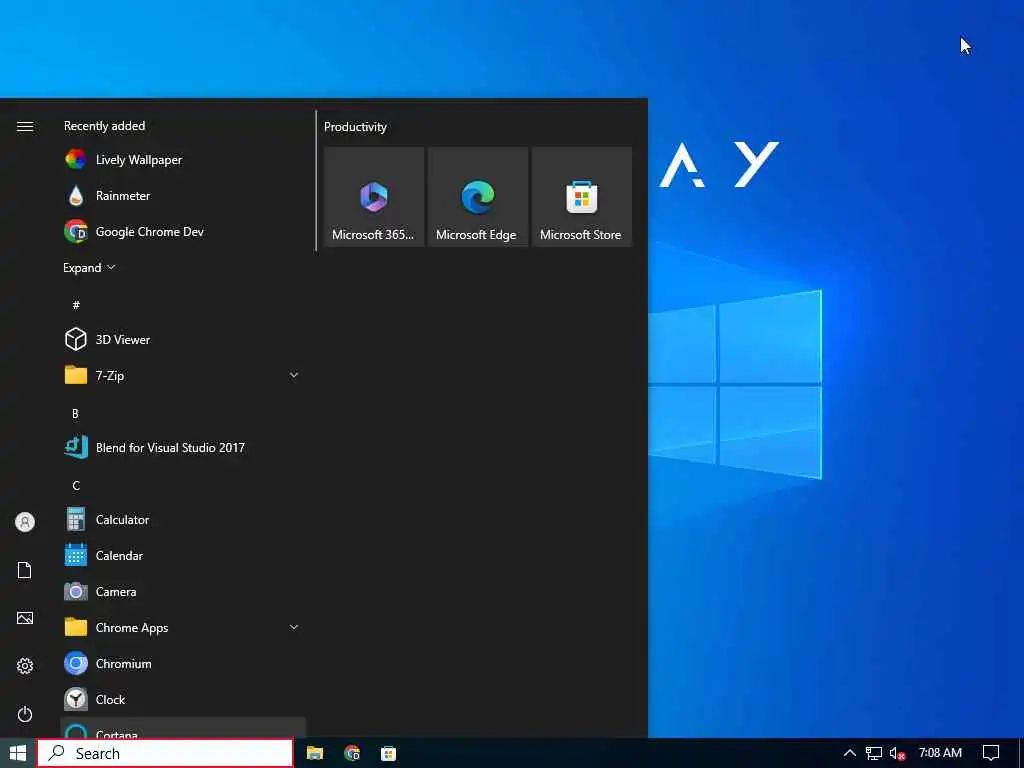
Task: Open Lively Wallpaper from Recently added
Action: pos(183,160)
